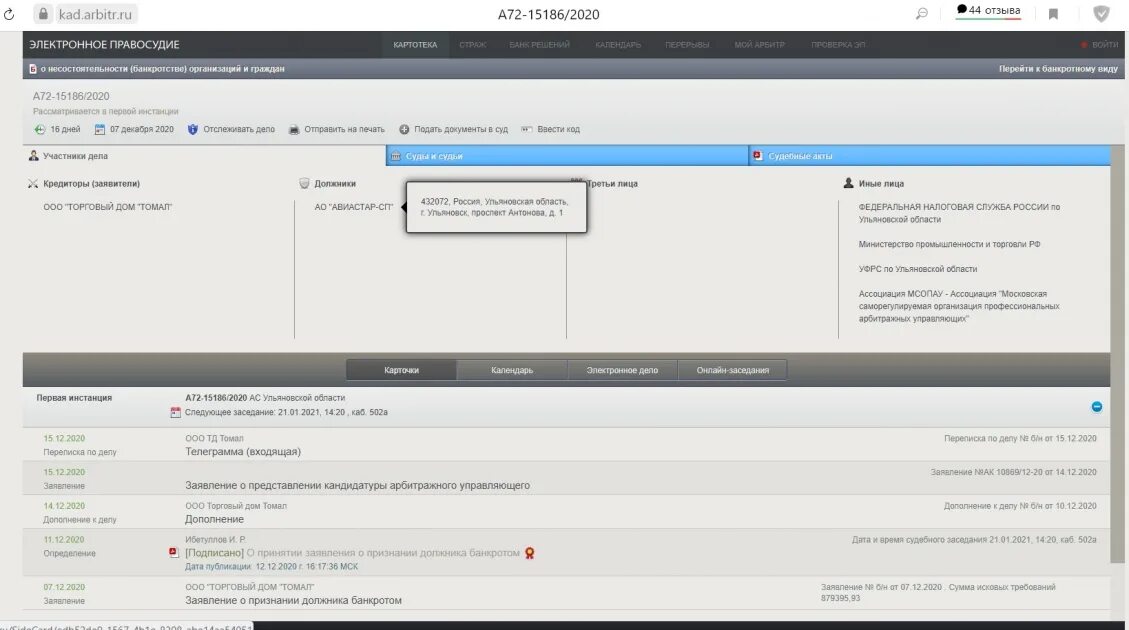The height and width of the screenshot is (630, 1129).
Task: Select creditor ООО "ТОРГОВЫЙ ДОМ "ТОМАЛ"
Action: [107, 207]
